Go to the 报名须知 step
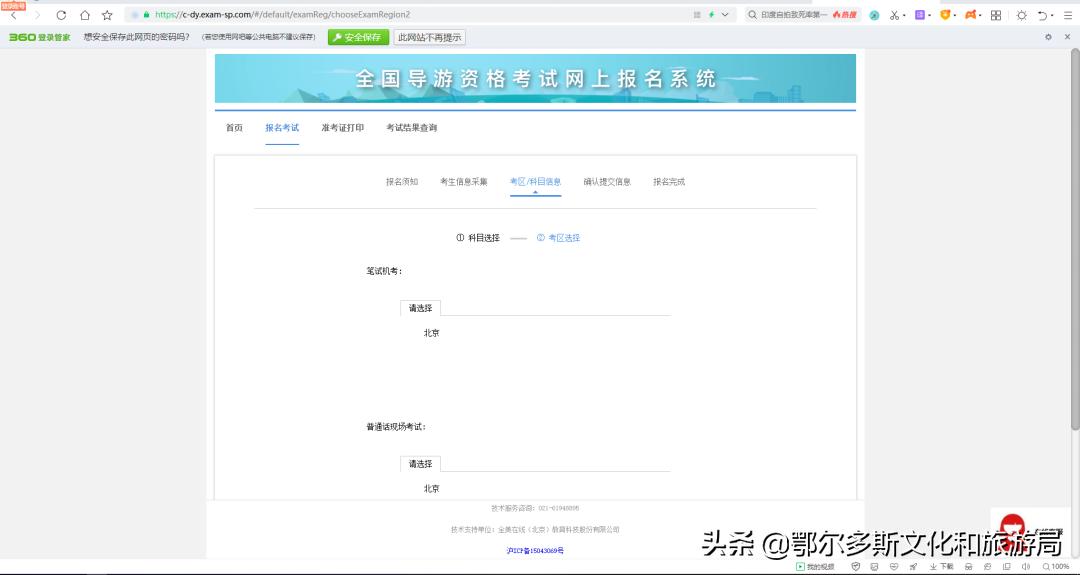This screenshot has height=575, width=1080. pos(402,182)
